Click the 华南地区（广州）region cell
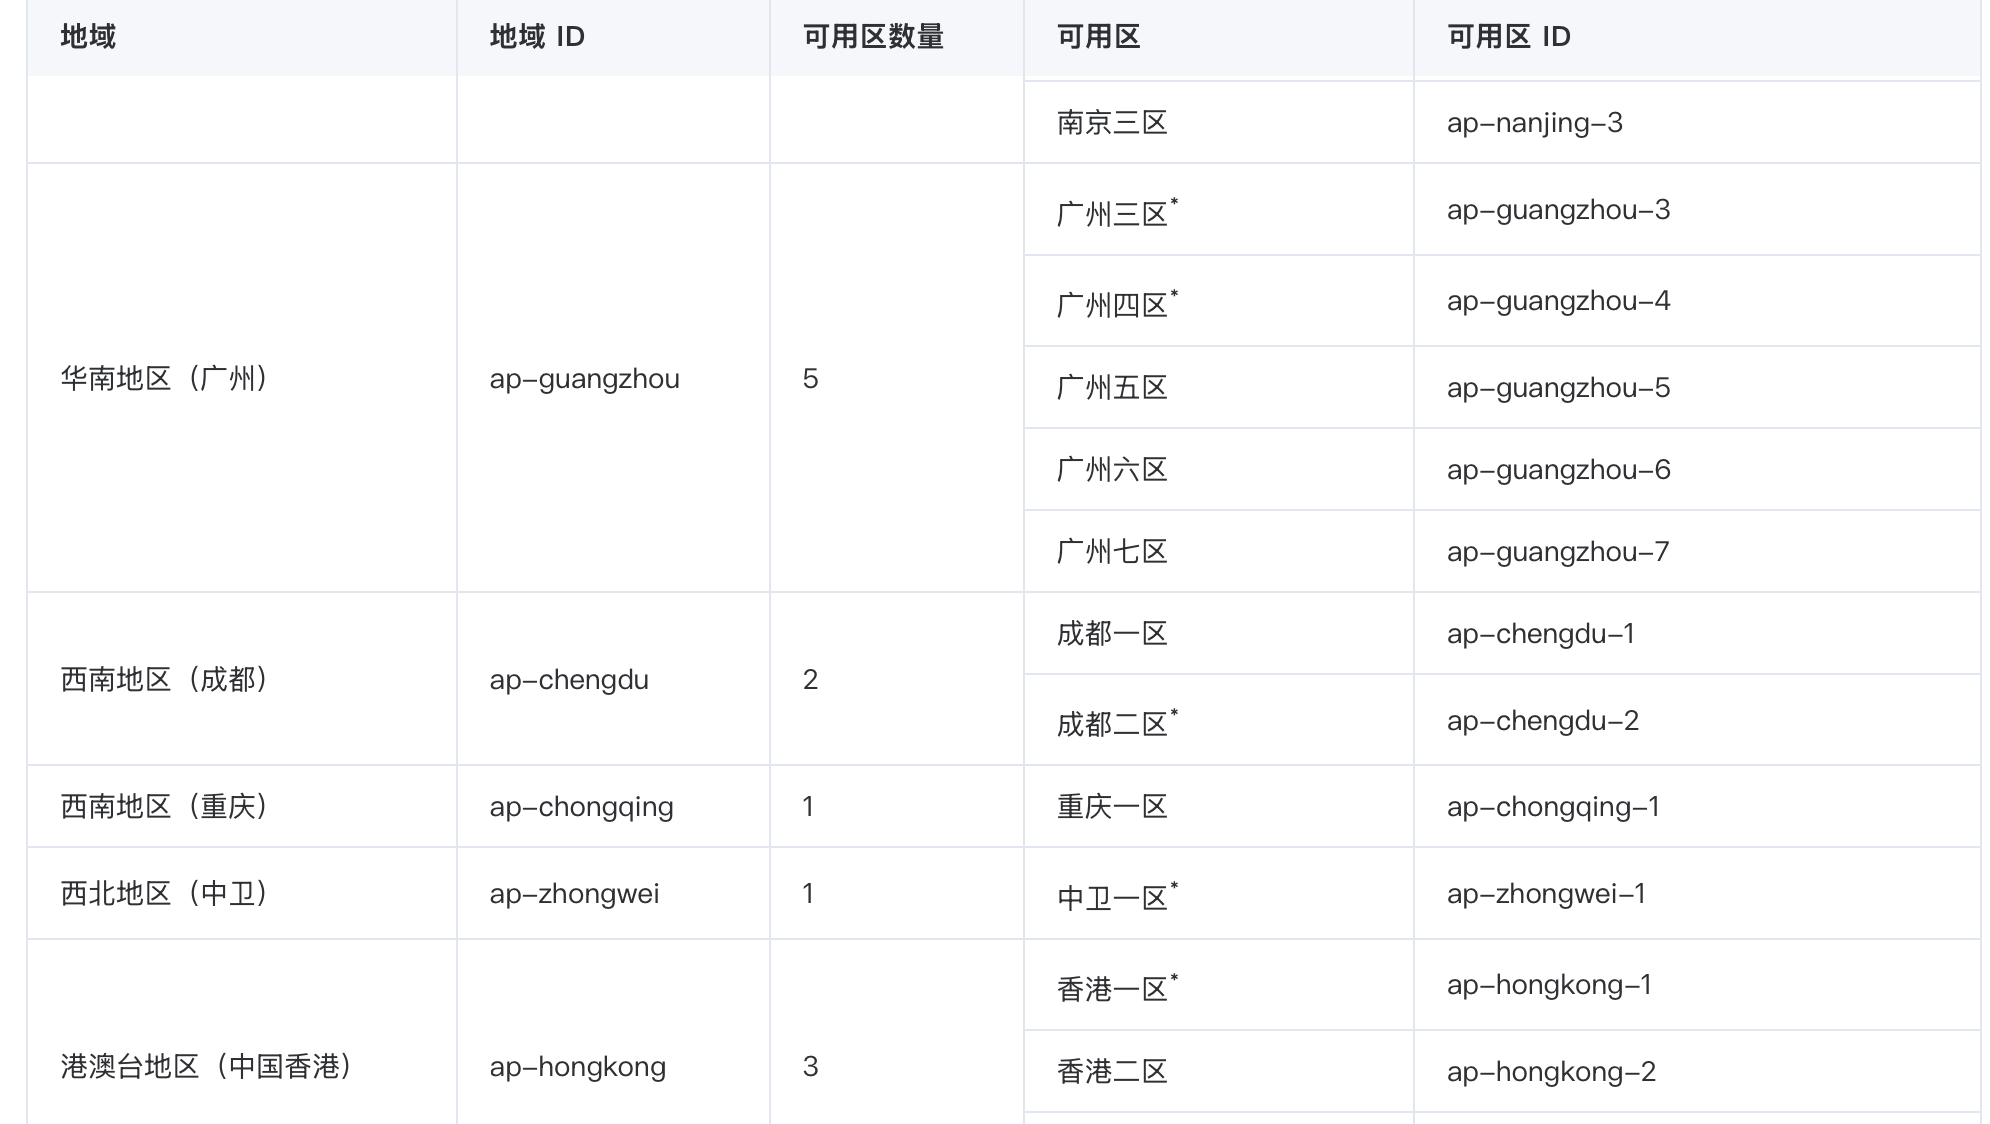1990x1124 pixels. coord(242,378)
